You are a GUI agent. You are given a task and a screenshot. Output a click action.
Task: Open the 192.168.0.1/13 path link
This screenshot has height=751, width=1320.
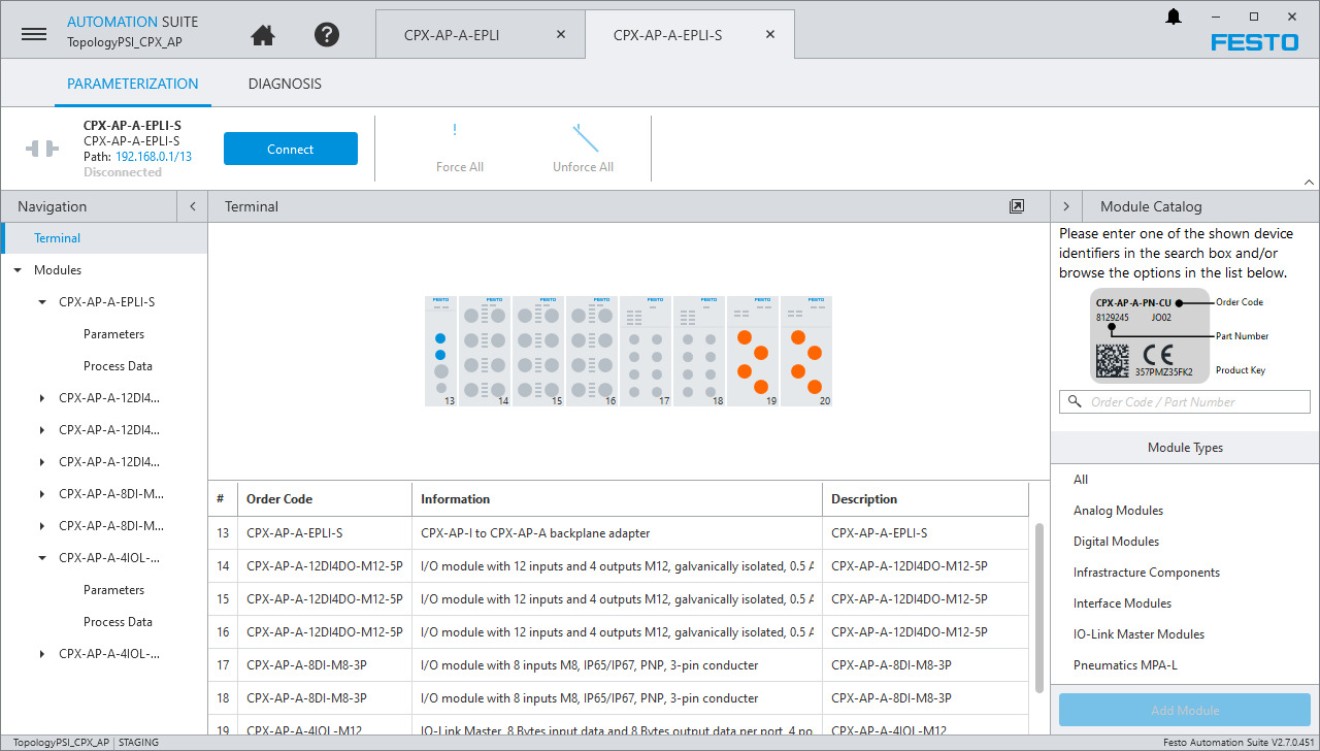point(154,157)
